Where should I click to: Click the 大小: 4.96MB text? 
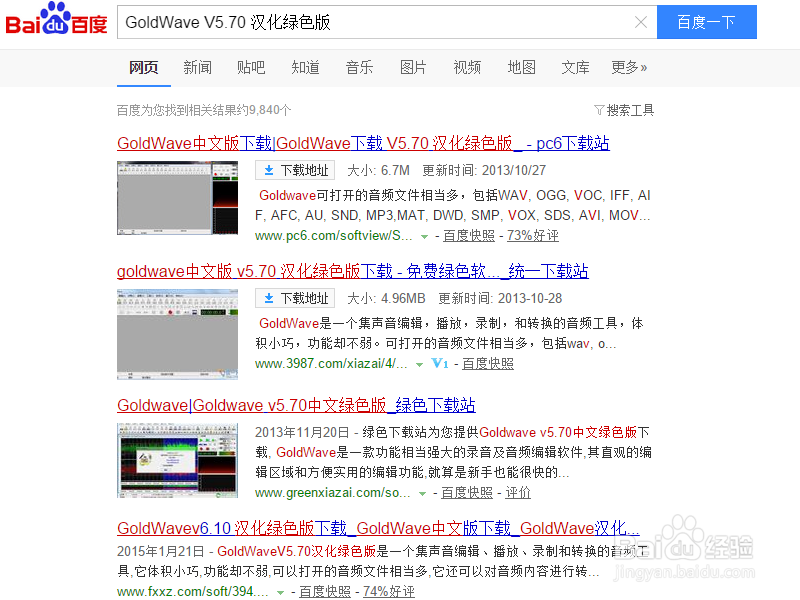[386, 298]
